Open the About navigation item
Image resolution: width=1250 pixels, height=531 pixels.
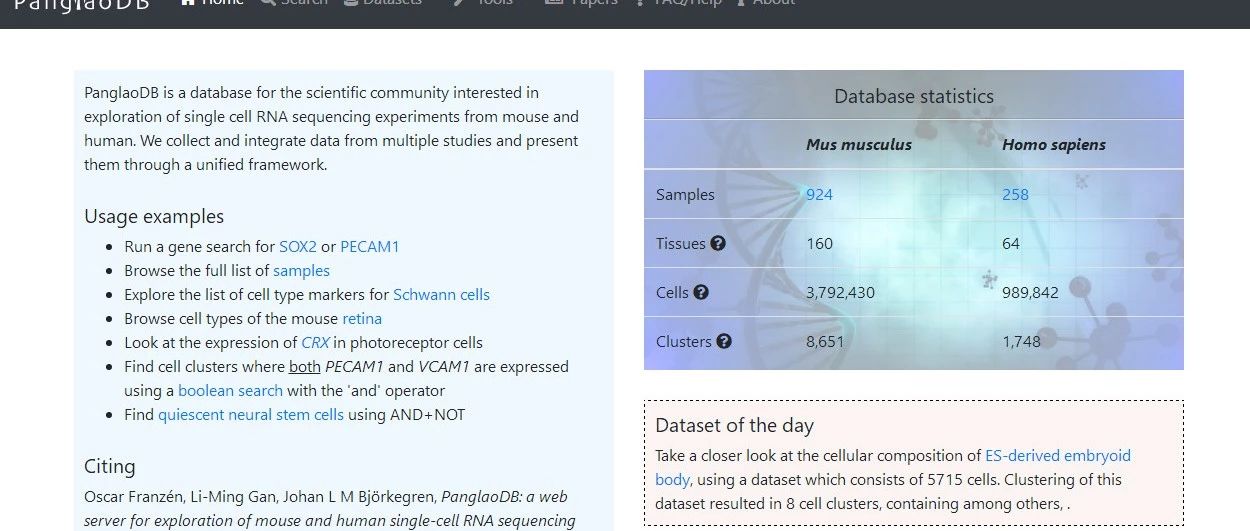(x=766, y=3)
